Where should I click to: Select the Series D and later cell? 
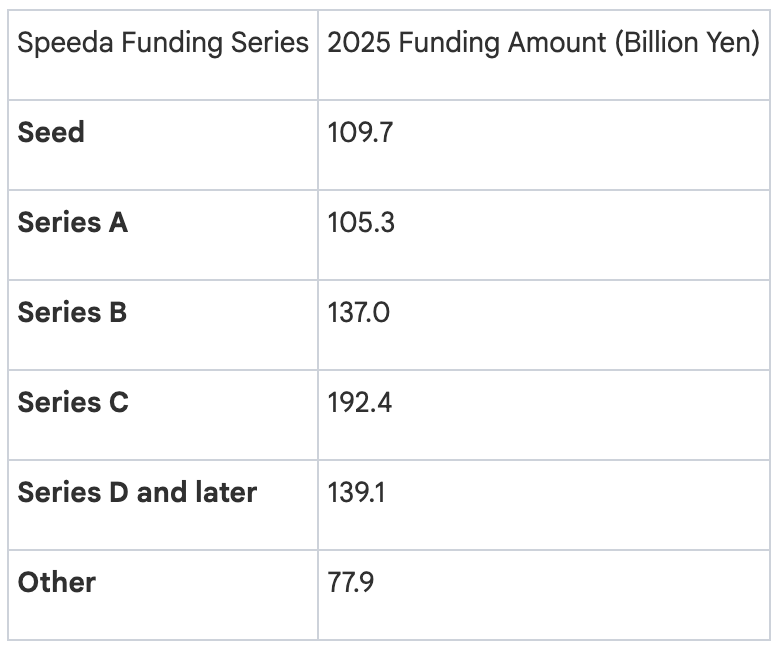pos(137,492)
